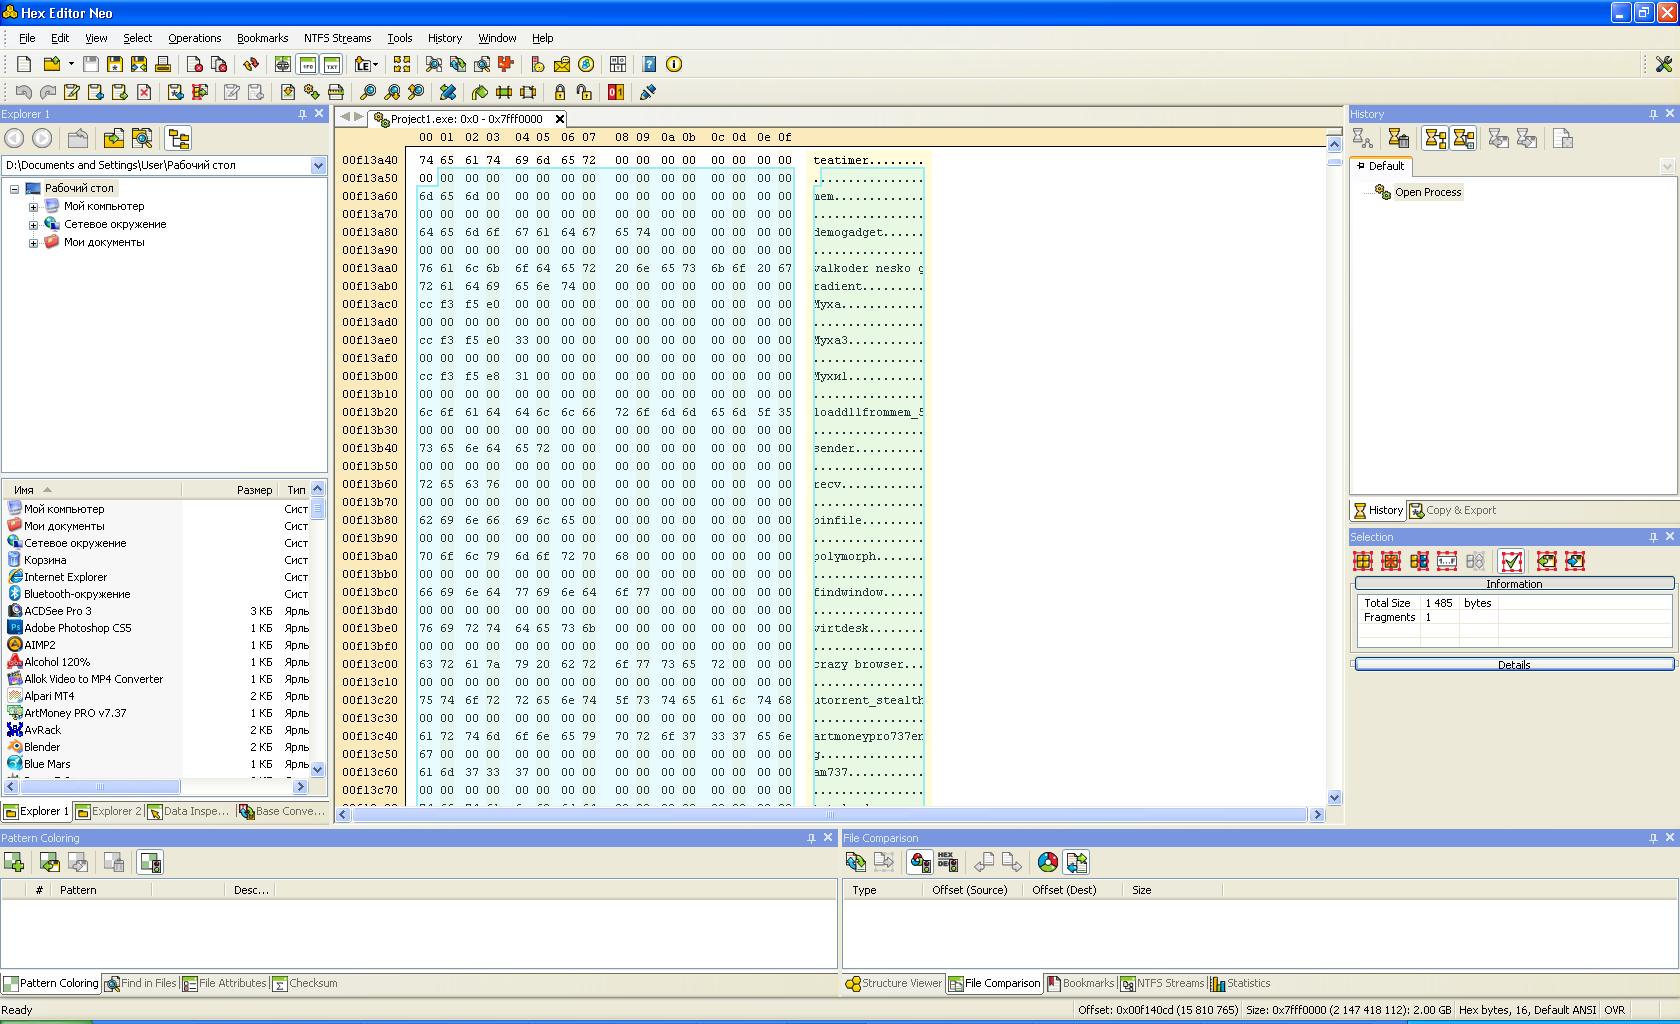Select Open Process history entry
The width and height of the screenshot is (1680, 1024).
1427,192
